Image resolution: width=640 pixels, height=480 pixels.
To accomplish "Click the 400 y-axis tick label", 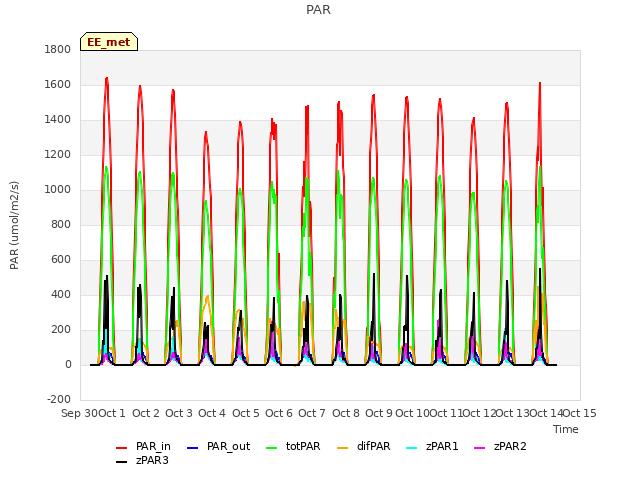I will click(61, 295).
